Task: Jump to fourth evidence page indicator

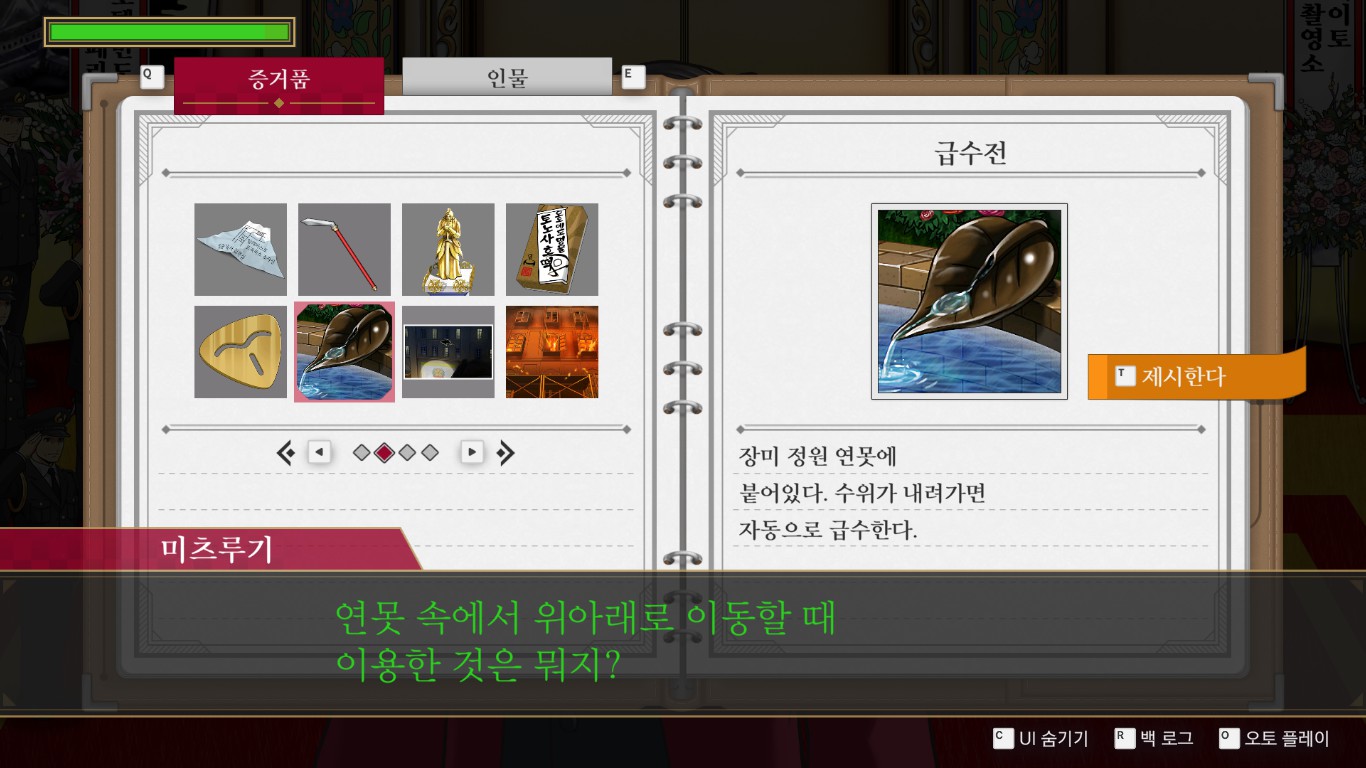Action: [430, 453]
